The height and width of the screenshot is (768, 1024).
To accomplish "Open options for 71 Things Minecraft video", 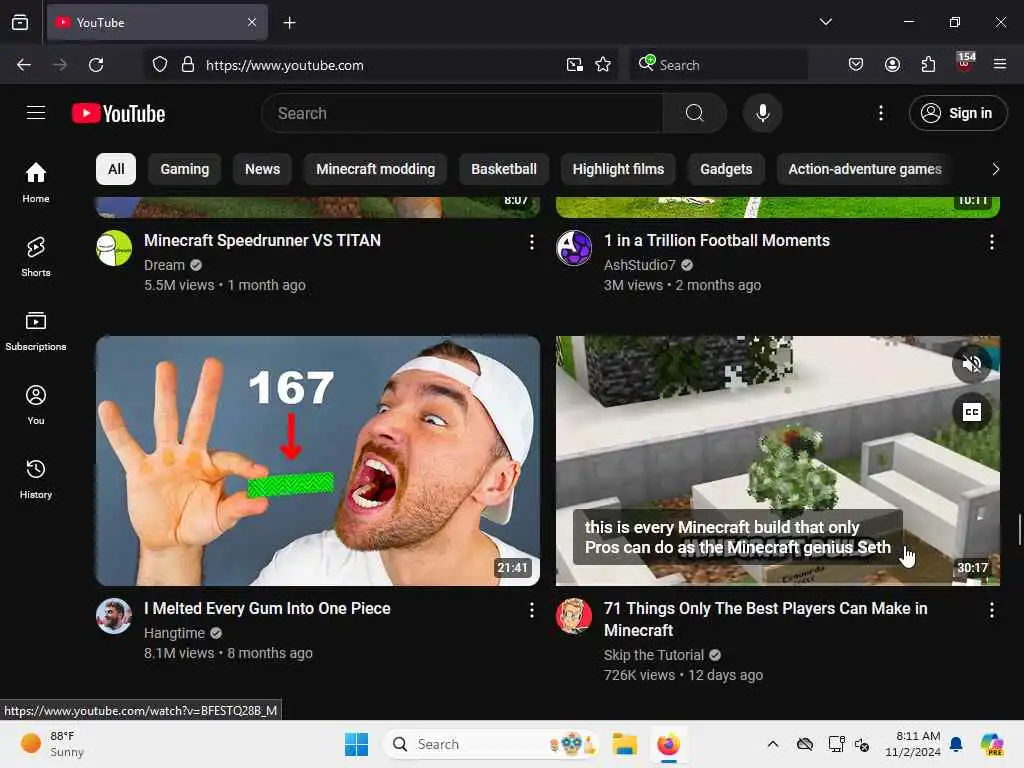I will point(991,610).
